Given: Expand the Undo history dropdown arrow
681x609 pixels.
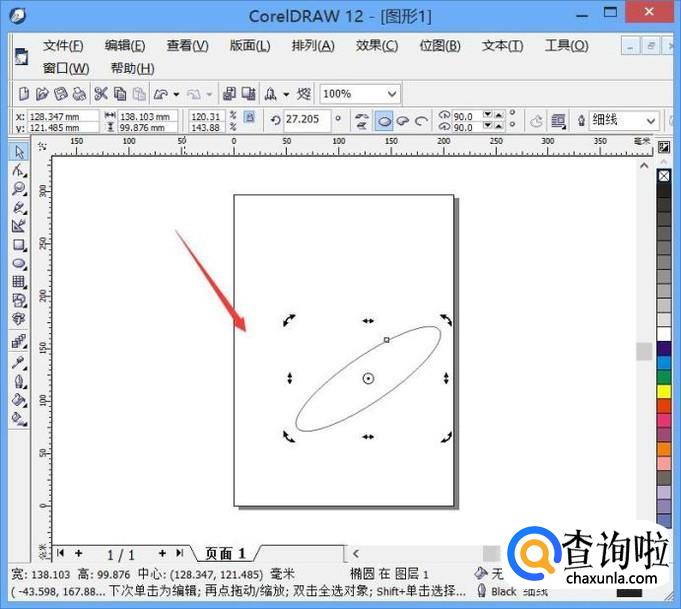Looking at the screenshot, I should pyautogui.click(x=176, y=94).
